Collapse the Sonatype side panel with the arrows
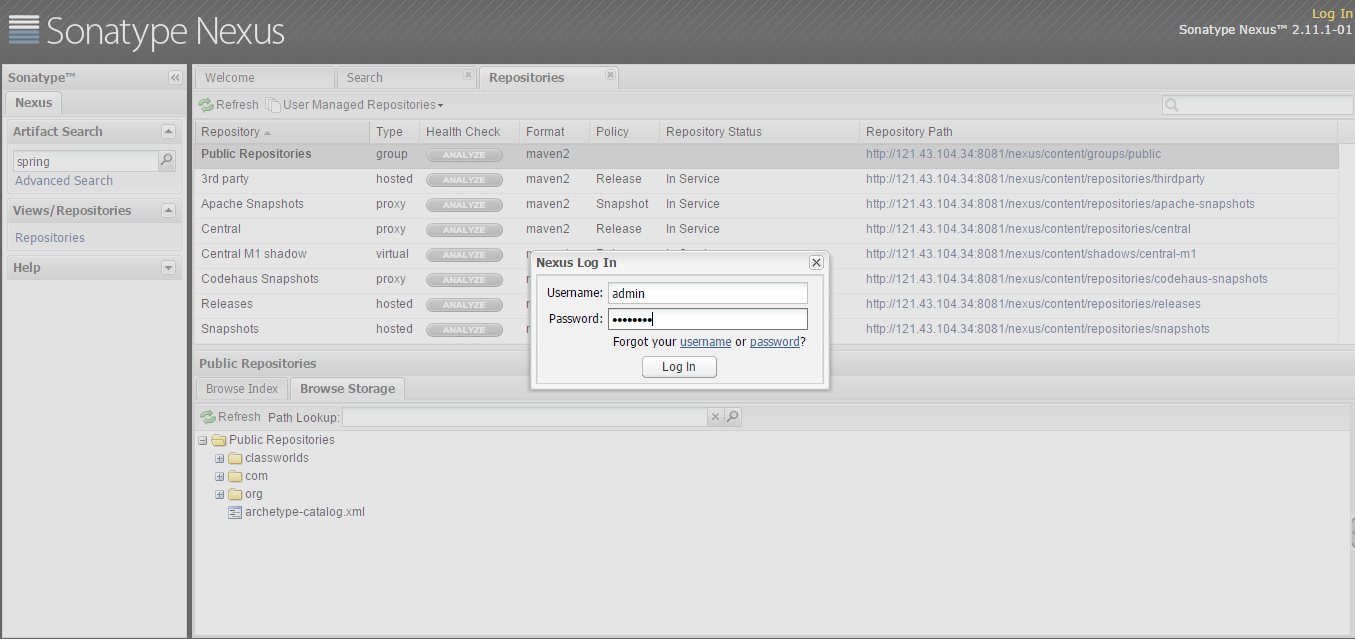 coord(175,78)
